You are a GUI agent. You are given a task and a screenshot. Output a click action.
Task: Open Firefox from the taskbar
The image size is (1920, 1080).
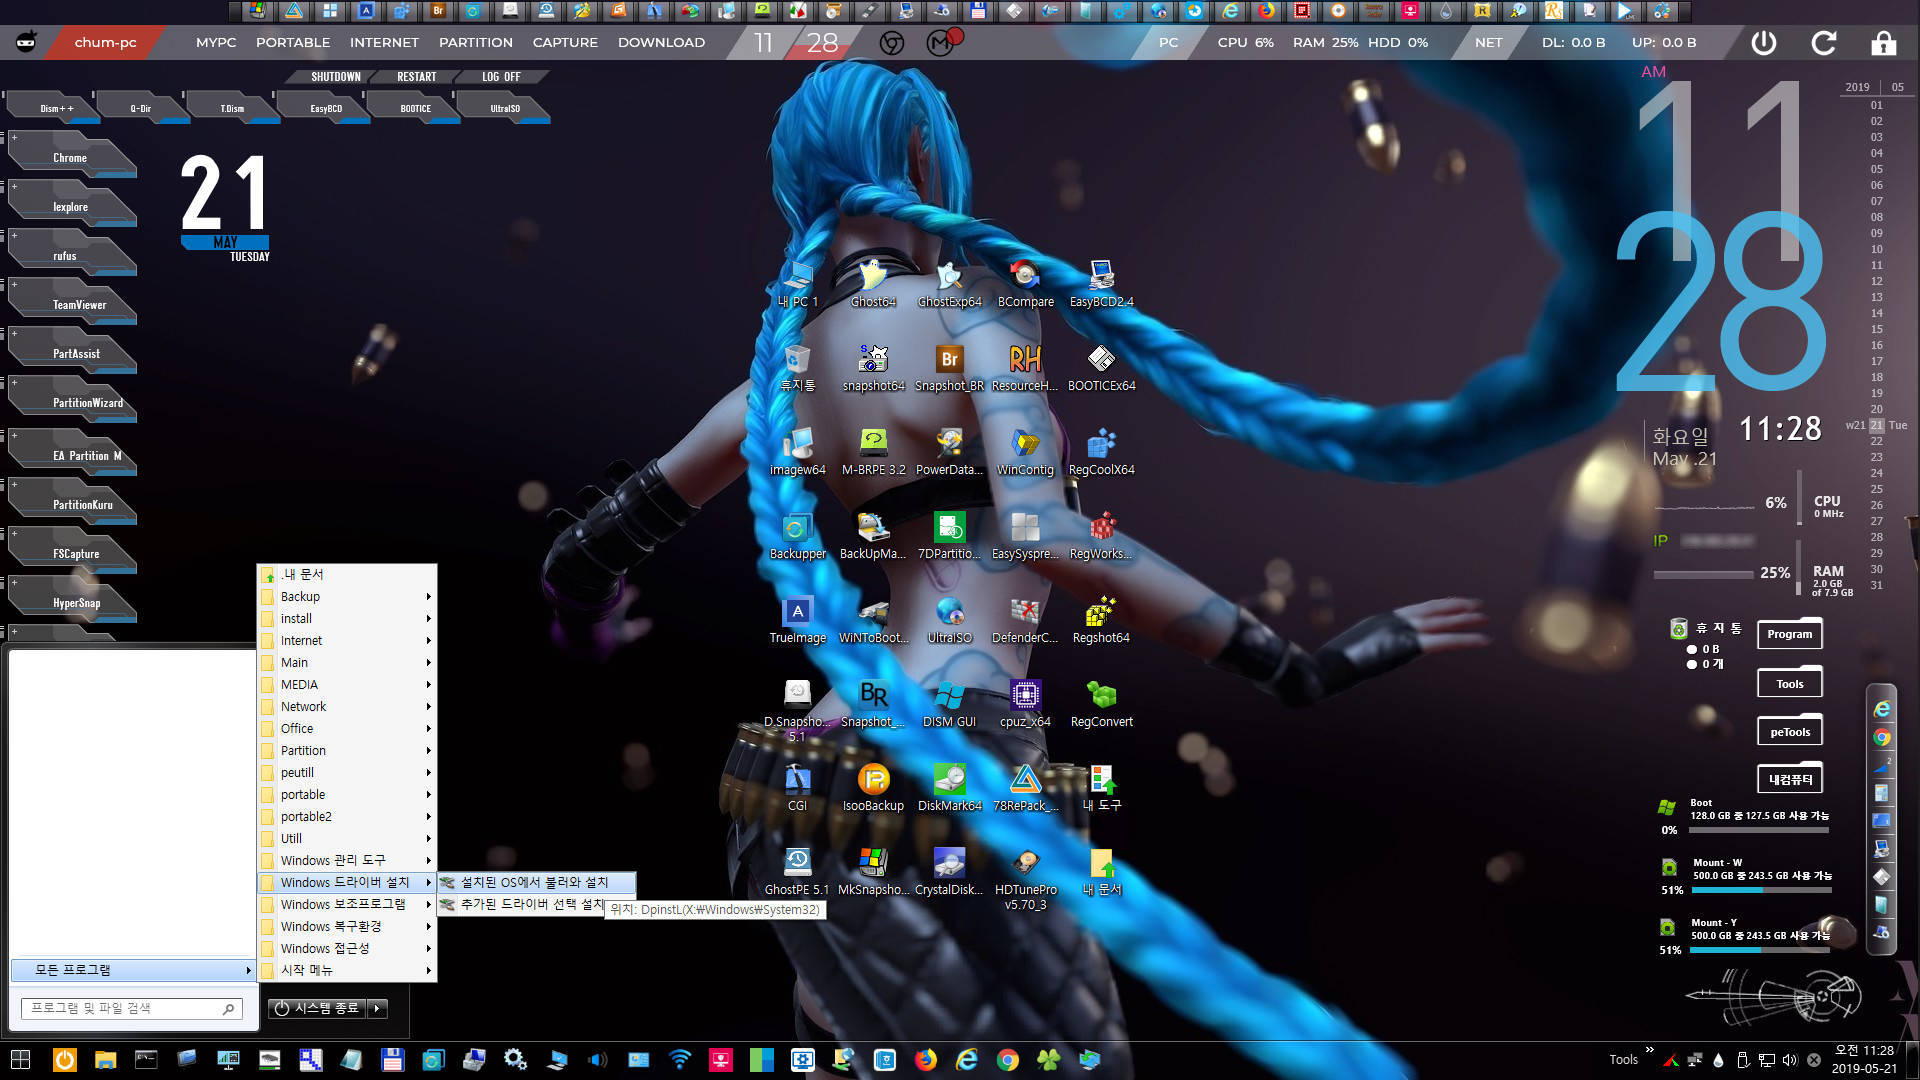(x=926, y=1060)
